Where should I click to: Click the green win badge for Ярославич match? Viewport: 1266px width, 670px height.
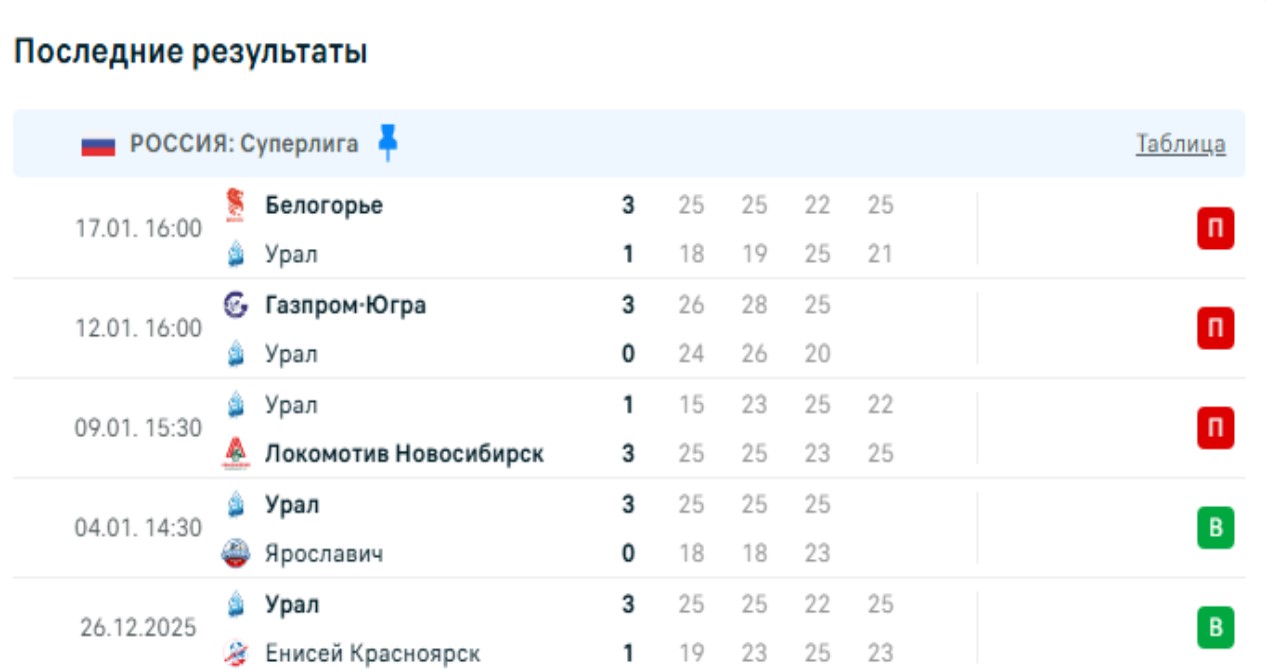click(x=1215, y=528)
